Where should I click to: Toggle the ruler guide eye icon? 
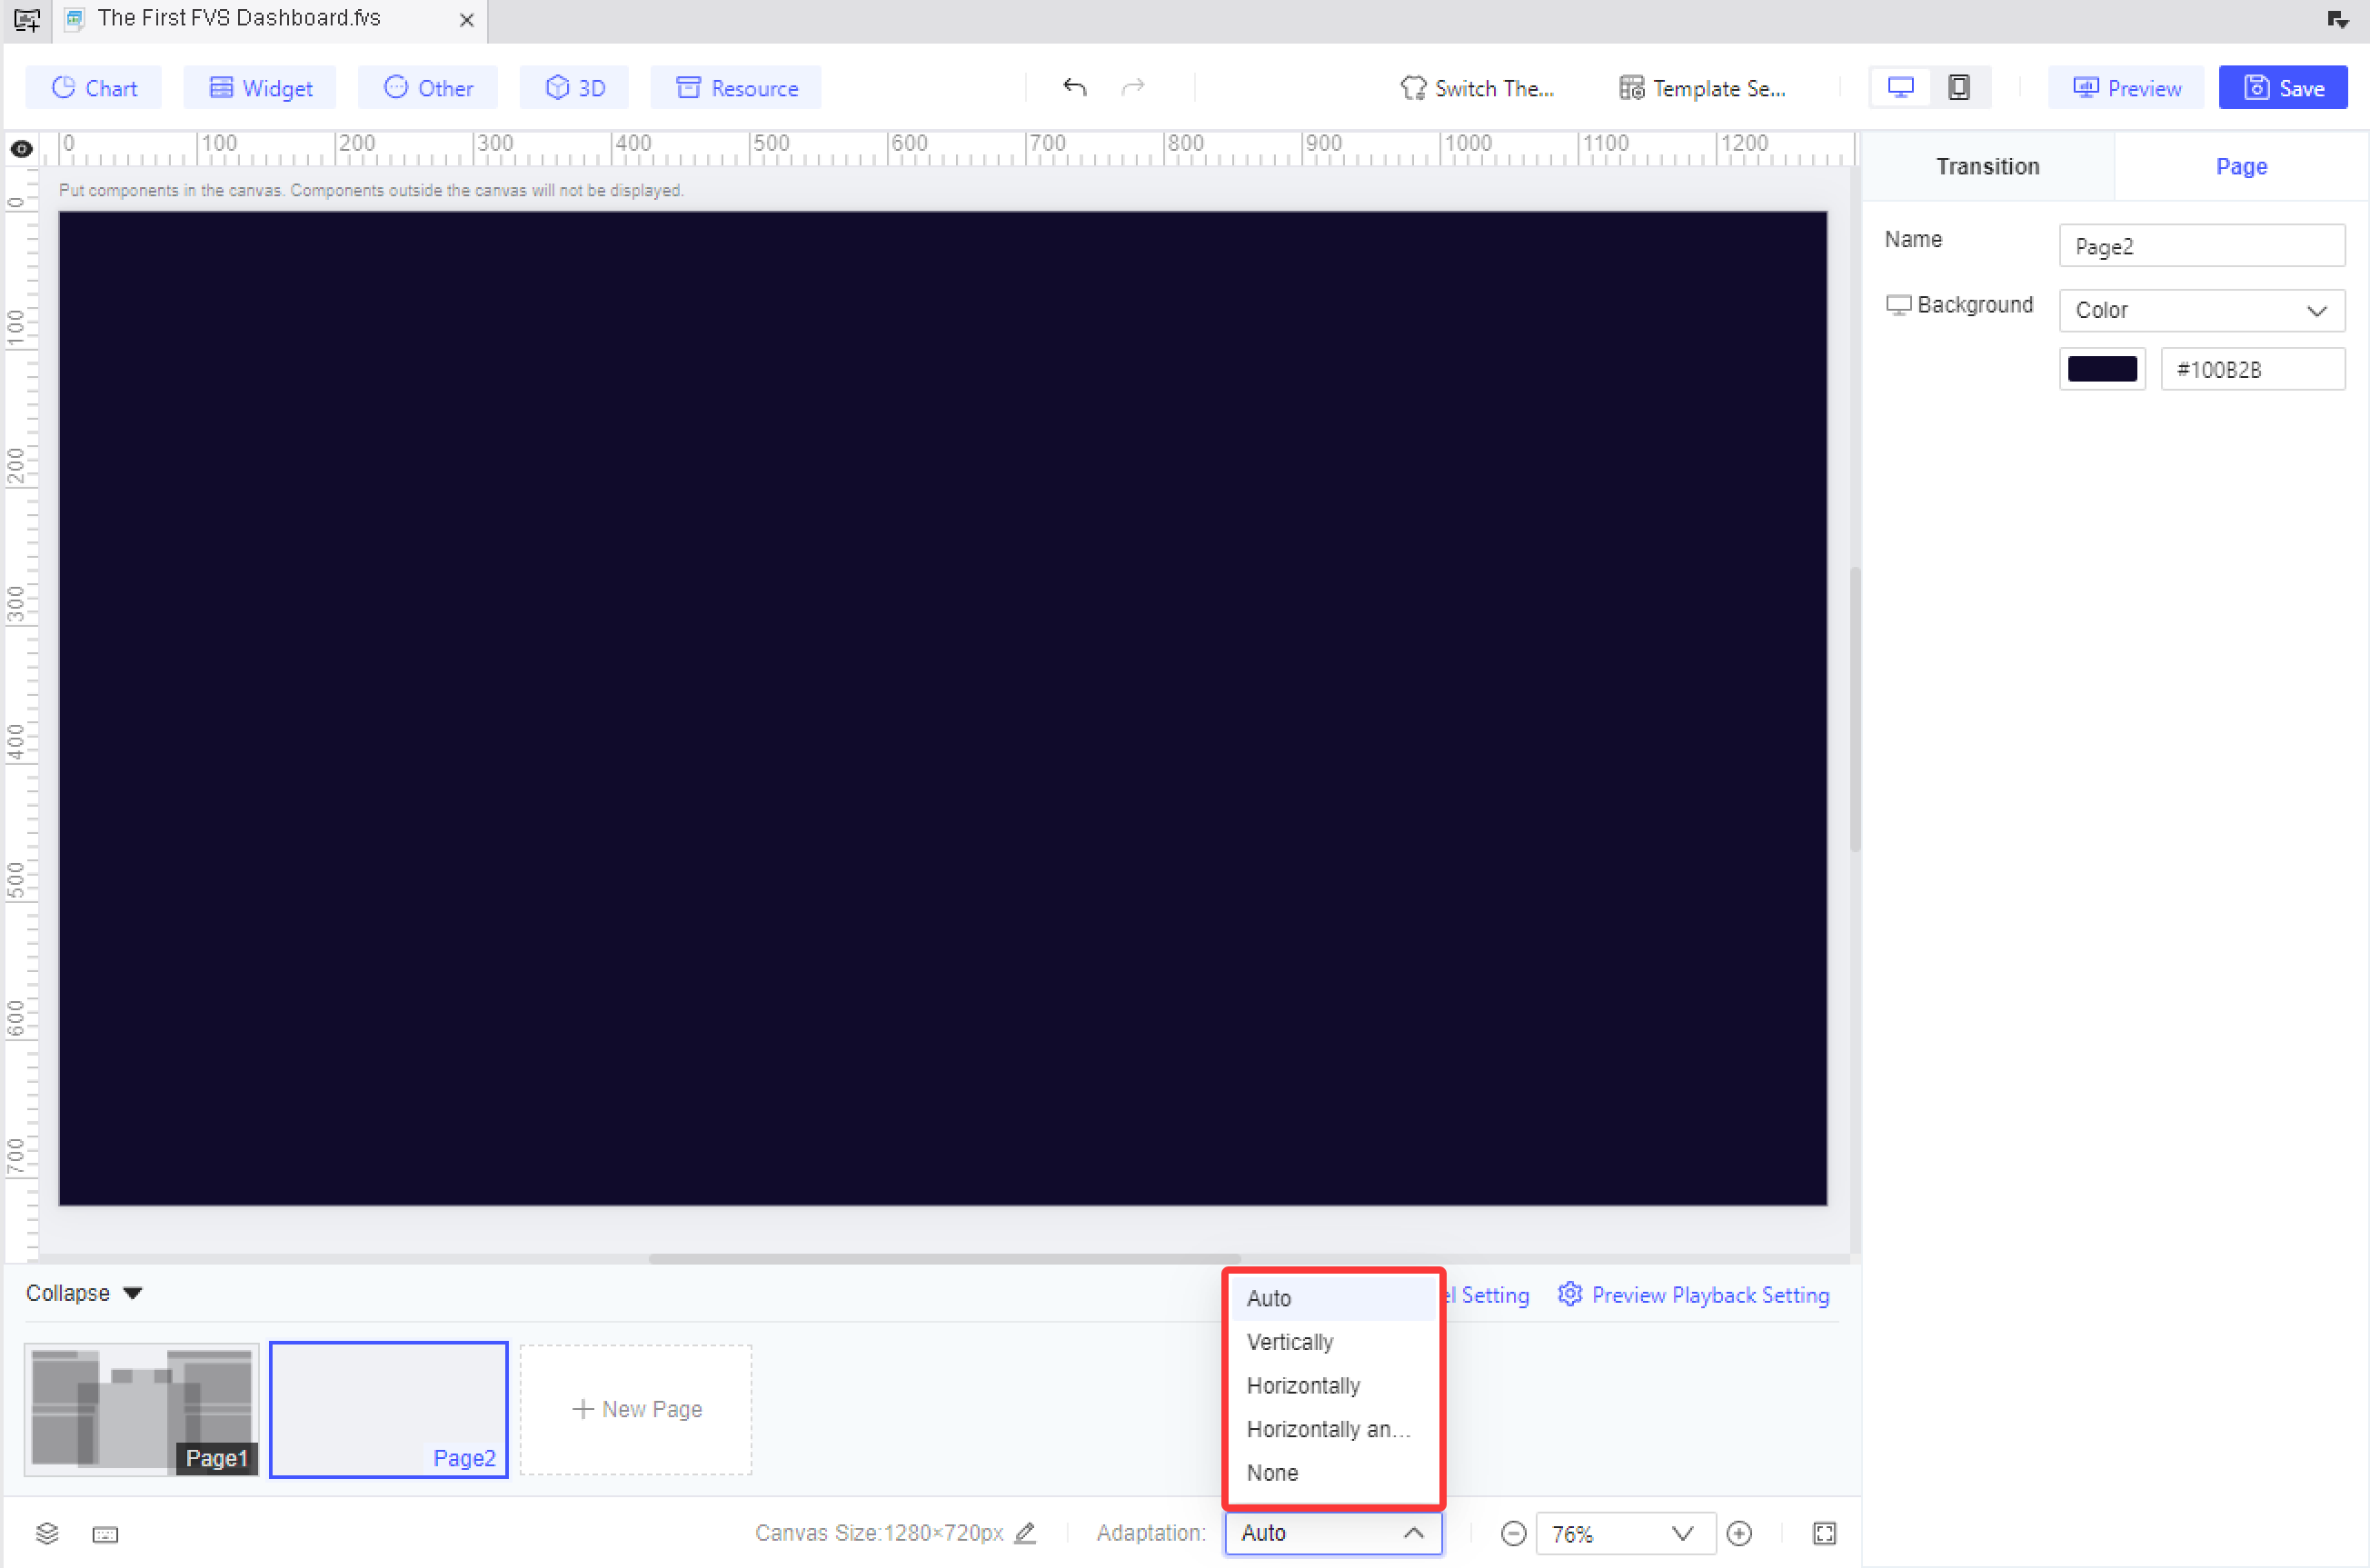(x=21, y=148)
